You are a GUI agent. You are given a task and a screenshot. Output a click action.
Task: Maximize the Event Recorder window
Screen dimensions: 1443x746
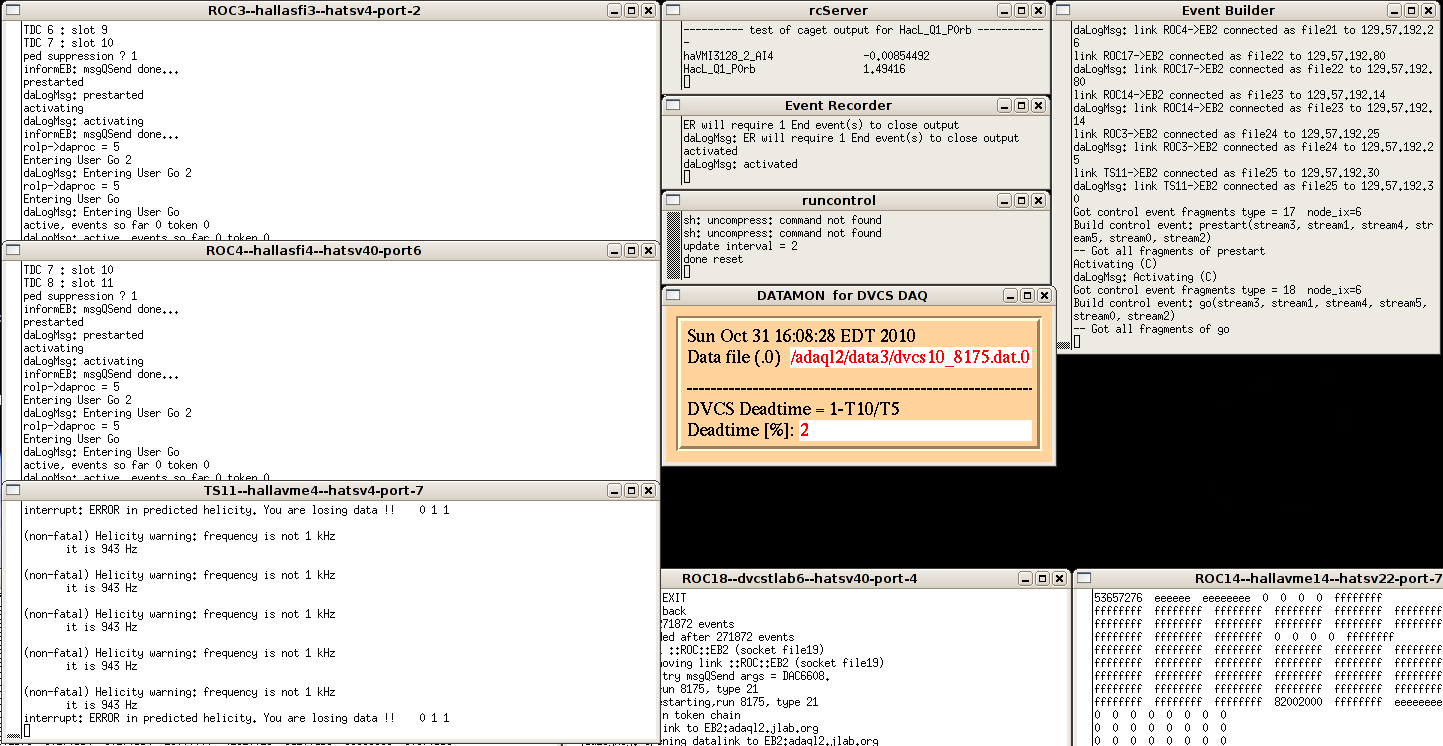pyautogui.click(x=1022, y=105)
